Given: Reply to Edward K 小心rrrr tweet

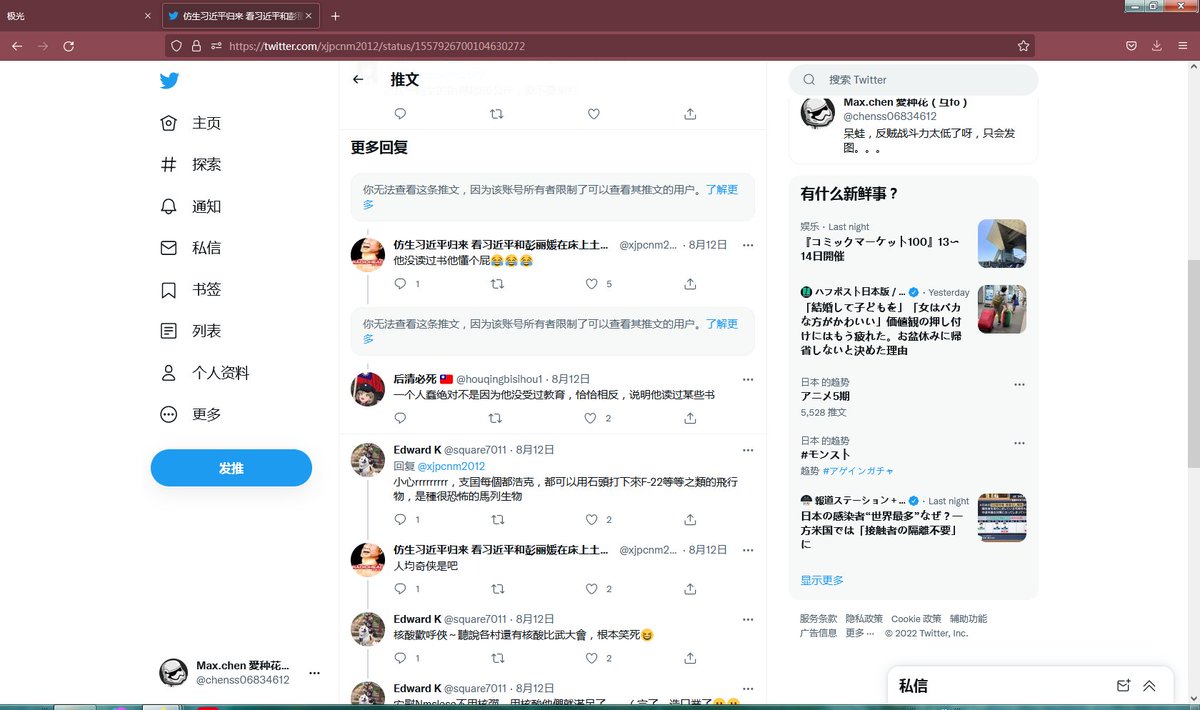Looking at the screenshot, I should (400, 520).
